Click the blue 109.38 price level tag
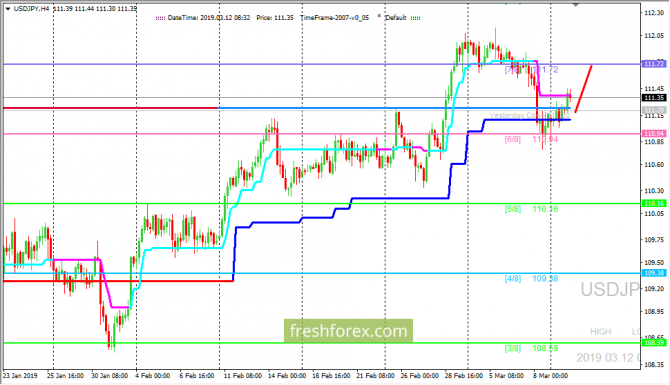 (x=654, y=273)
